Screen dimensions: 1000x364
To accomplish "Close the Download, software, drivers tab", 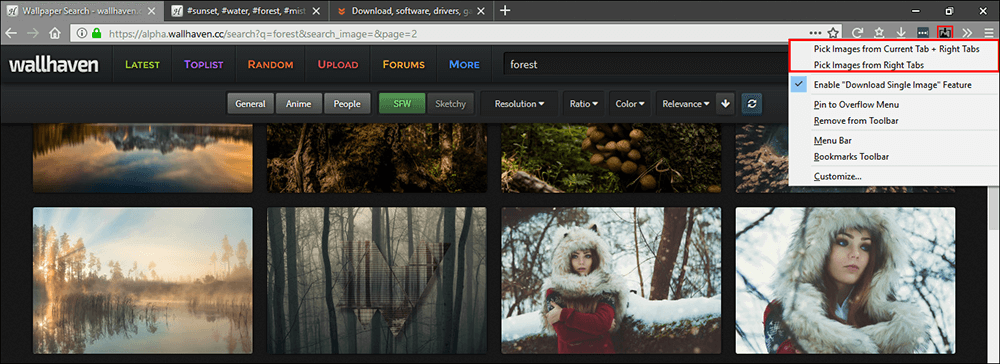I will click(481, 11).
